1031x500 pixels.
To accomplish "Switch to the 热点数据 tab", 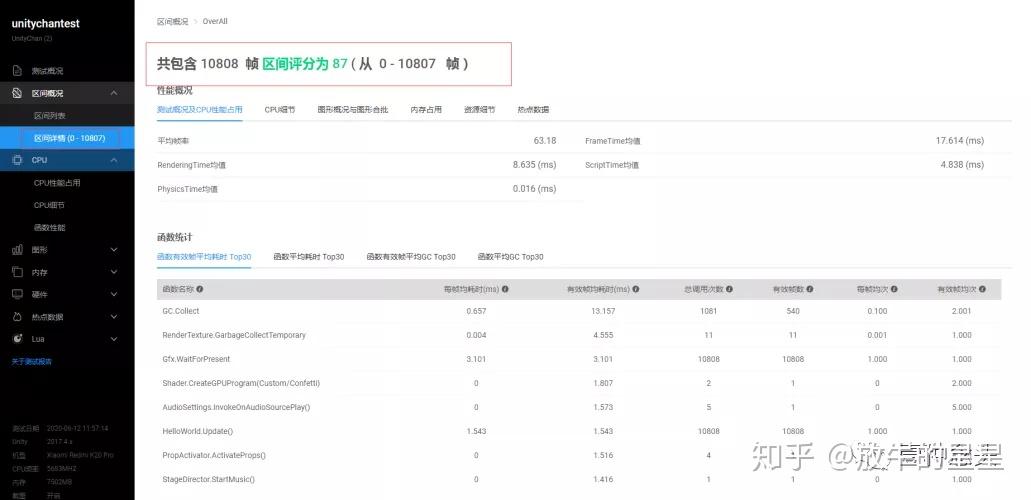I will (x=533, y=110).
